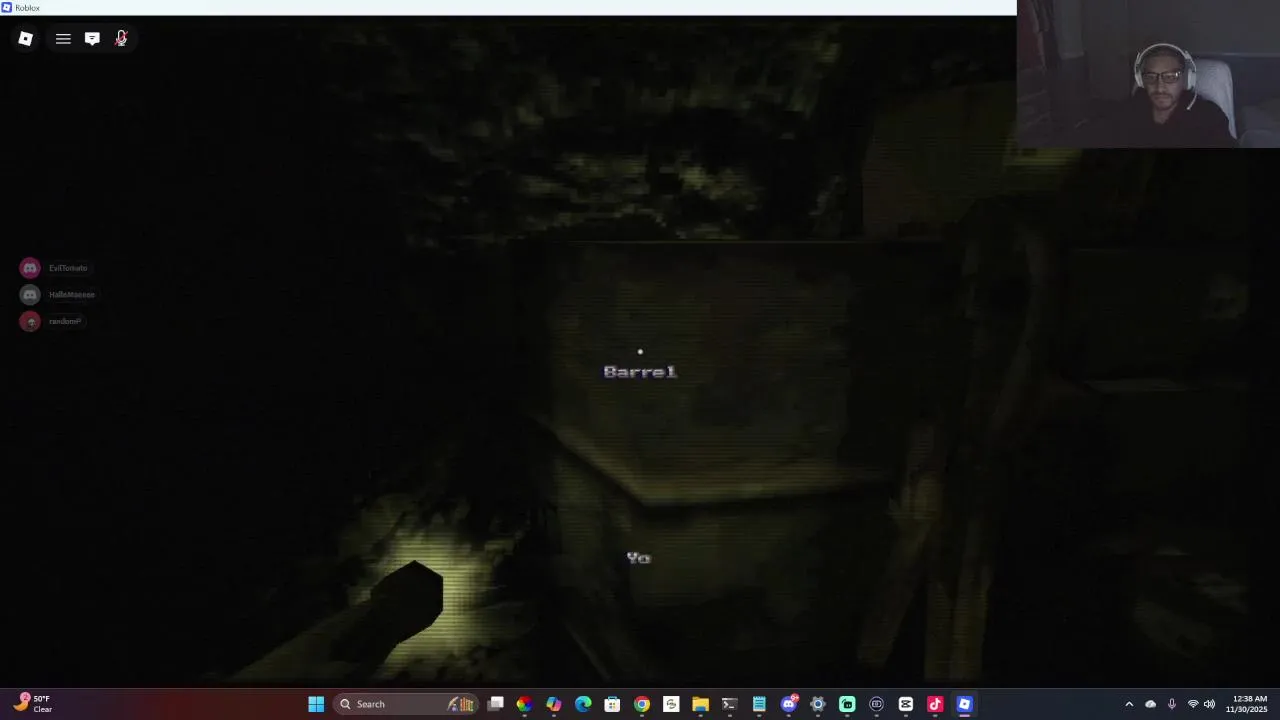Click the Discord avatar next to EvilTomato
Viewport: 1280px width, 720px height.
click(x=30, y=268)
